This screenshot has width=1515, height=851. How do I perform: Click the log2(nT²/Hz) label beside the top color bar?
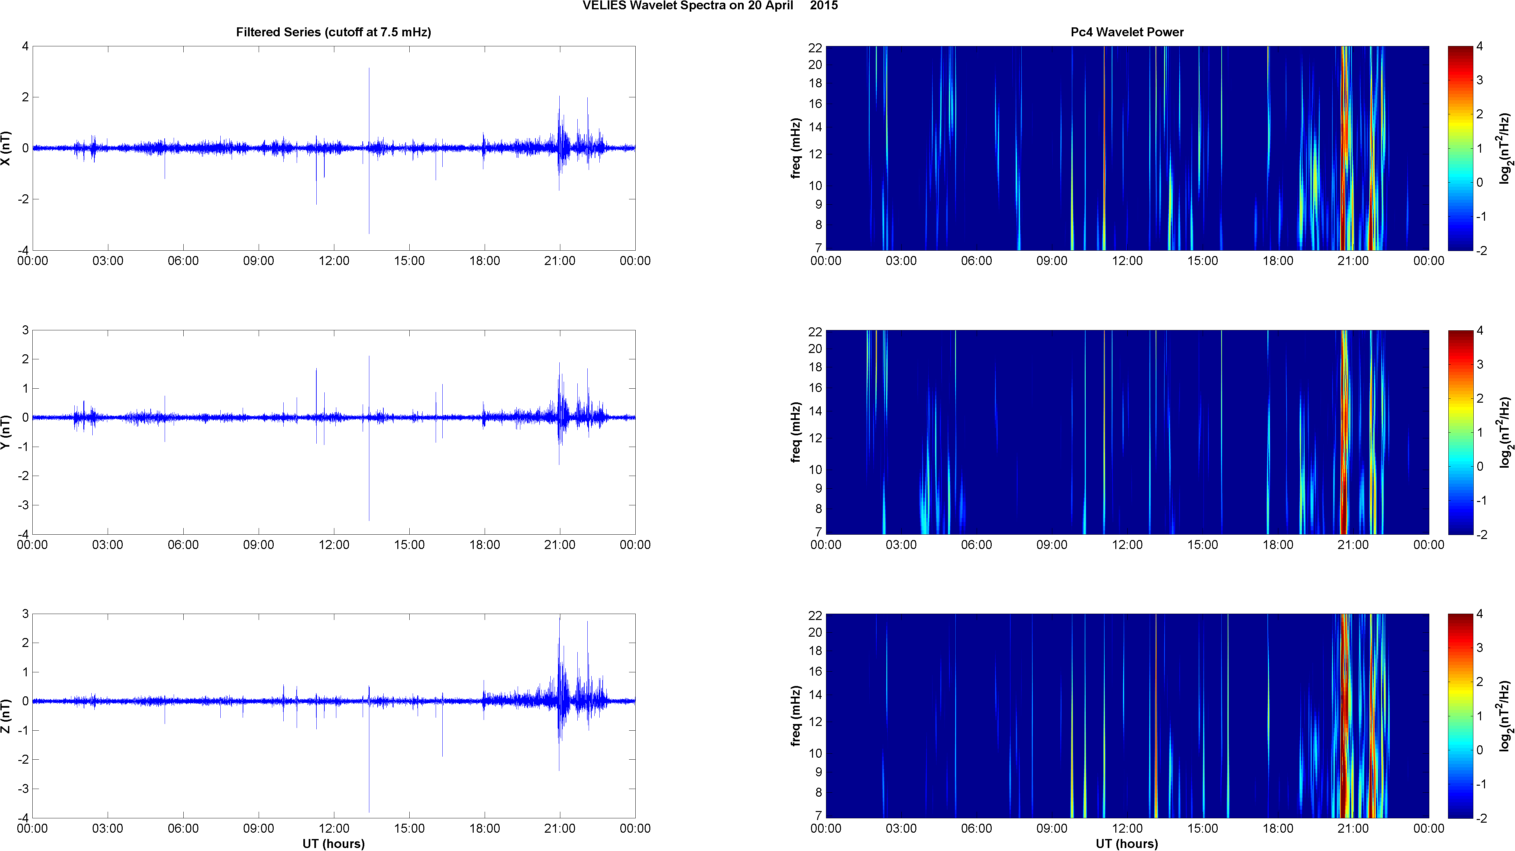(x=1505, y=148)
